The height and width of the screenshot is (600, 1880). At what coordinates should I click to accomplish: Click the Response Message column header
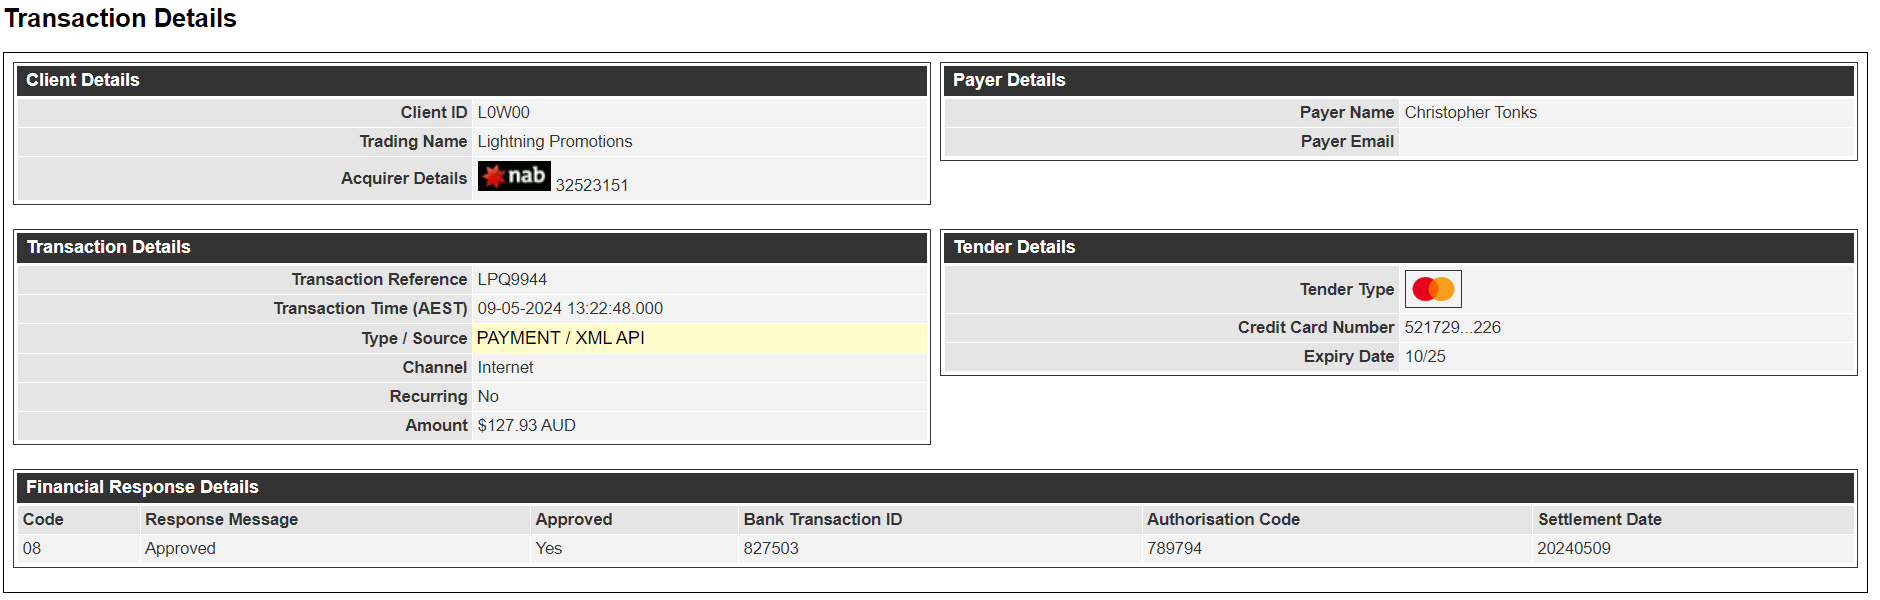(221, 519)
